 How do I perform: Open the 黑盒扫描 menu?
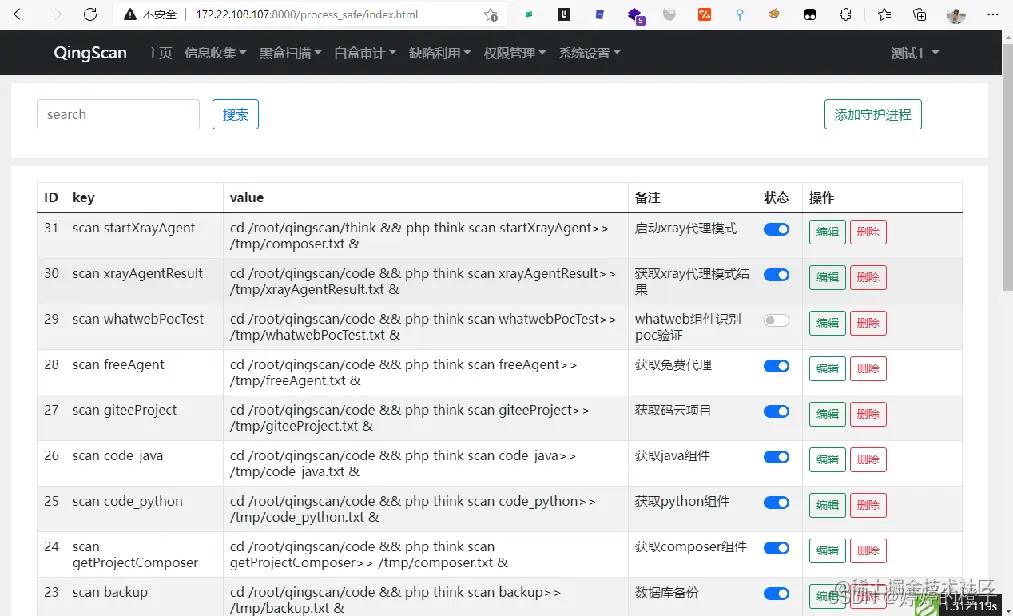[290, 53]
